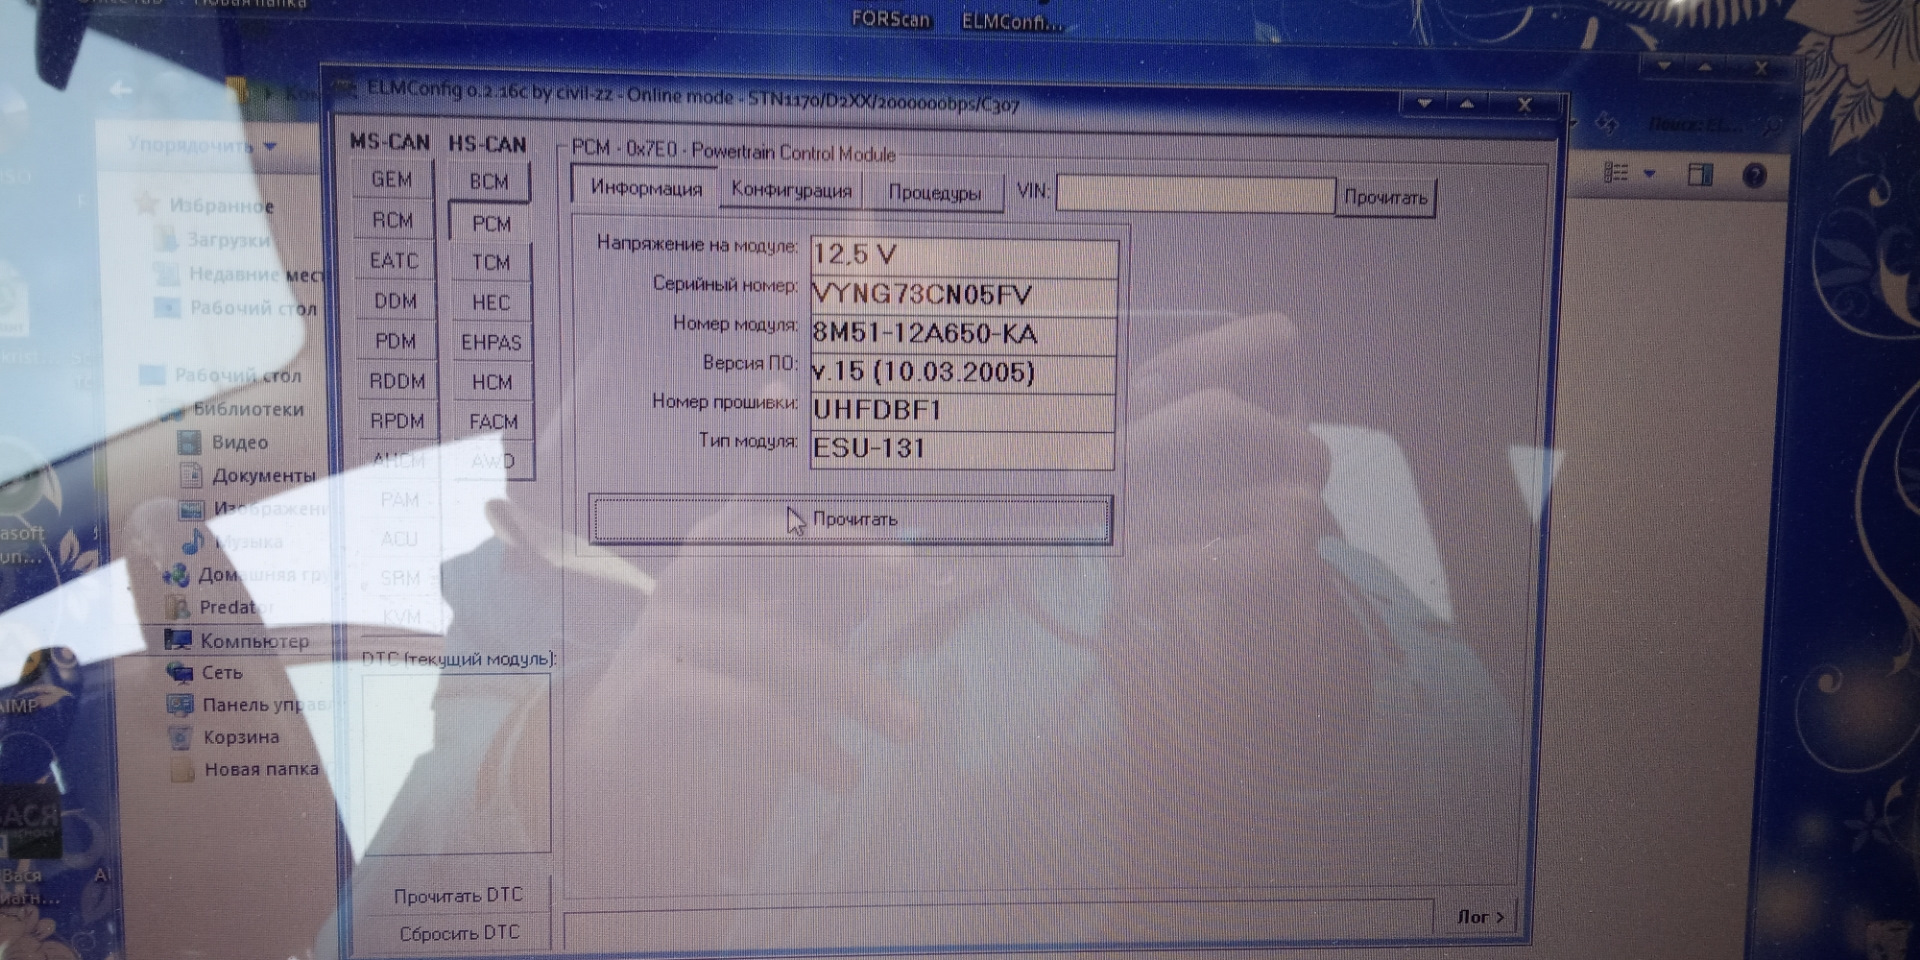This screenshot has height=960, width=1920.
Task: Click the wide Прочитать button below module info
Action: pos(850,519)
